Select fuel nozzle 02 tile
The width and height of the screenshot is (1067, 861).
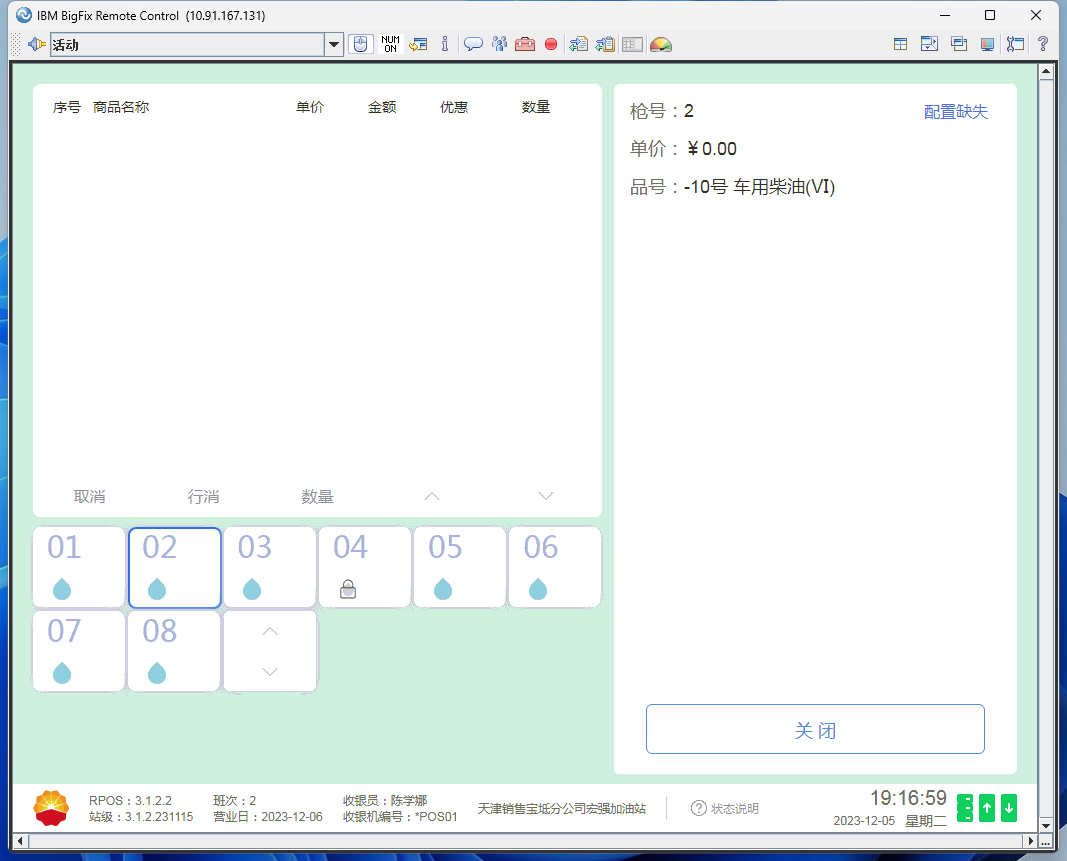pyautogui.click(x=174, y=567)
